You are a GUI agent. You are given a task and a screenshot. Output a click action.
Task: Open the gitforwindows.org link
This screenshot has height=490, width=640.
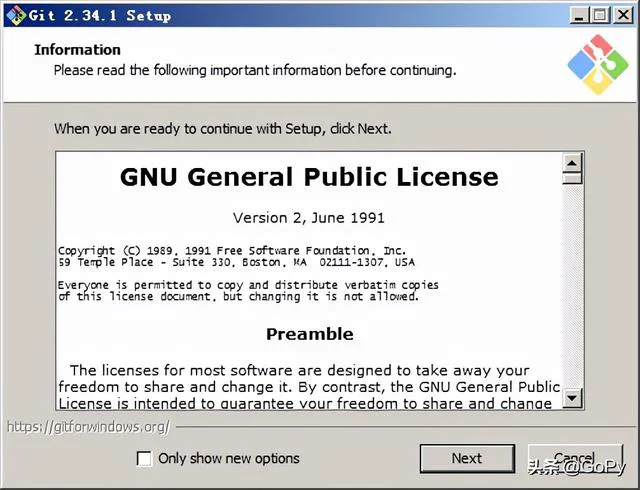click(88, 427)
